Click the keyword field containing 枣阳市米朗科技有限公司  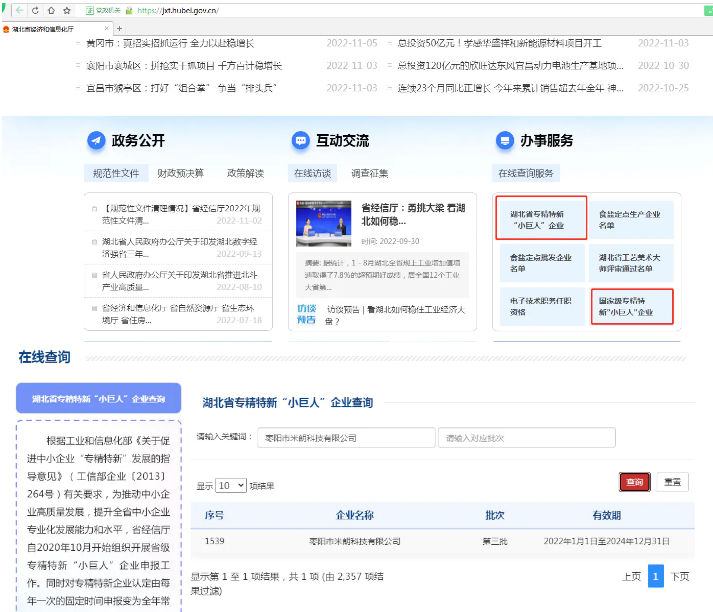point(343,438)
